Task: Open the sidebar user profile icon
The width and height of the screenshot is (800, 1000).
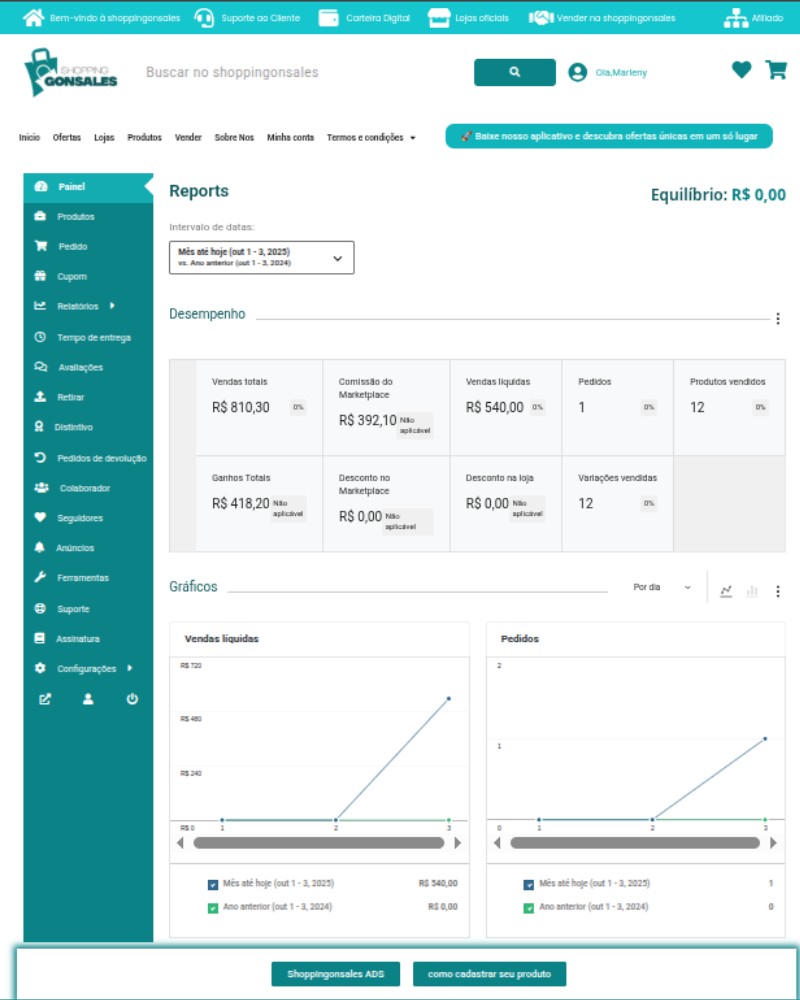Action: tap(88, 699)
